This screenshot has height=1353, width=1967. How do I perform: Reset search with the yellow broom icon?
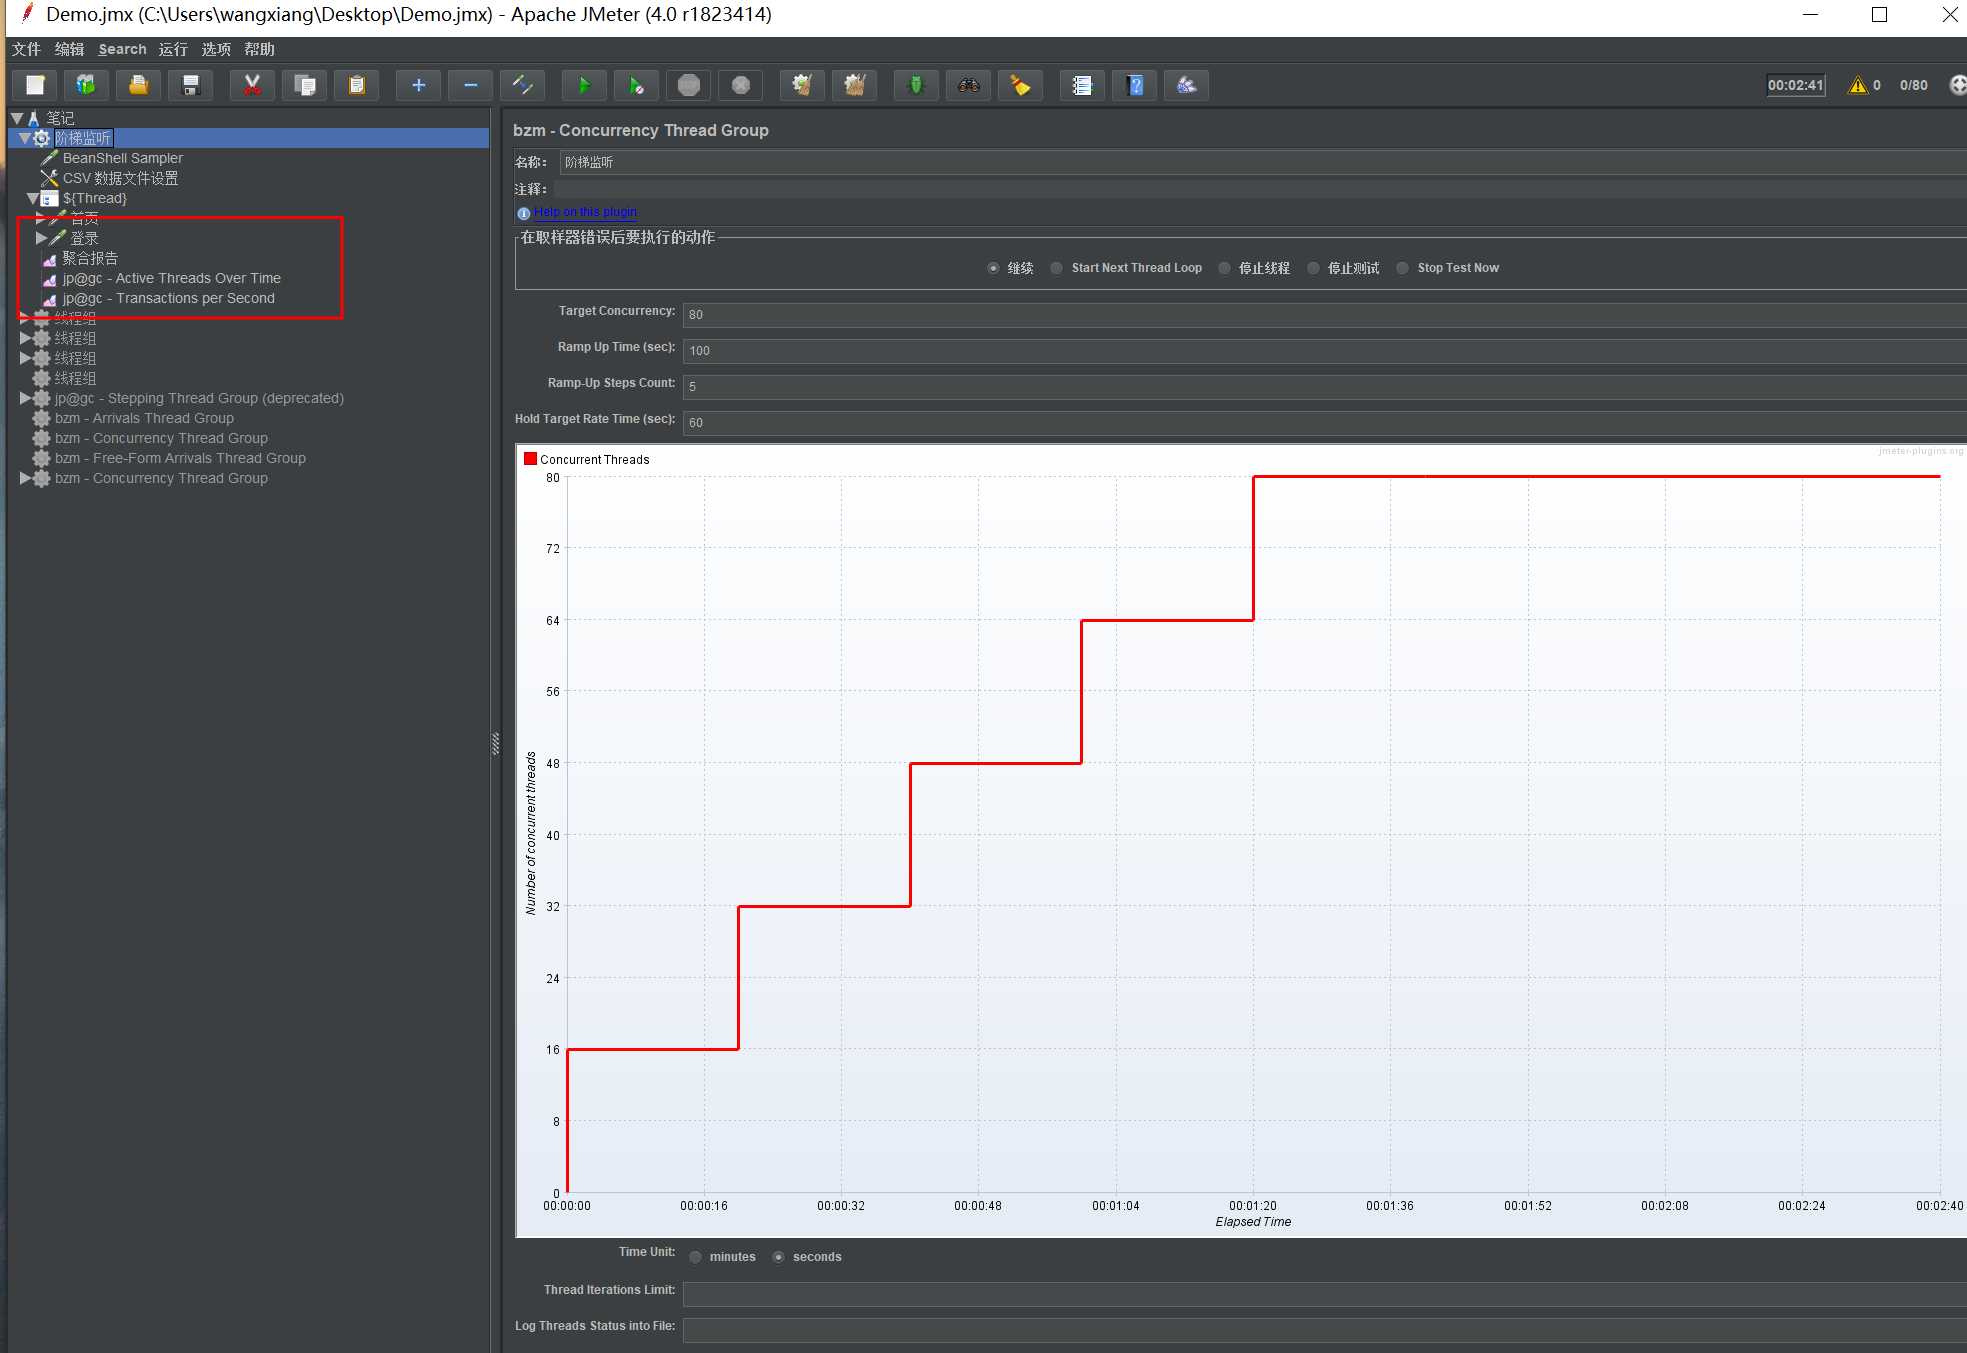tap(1020, 85)
